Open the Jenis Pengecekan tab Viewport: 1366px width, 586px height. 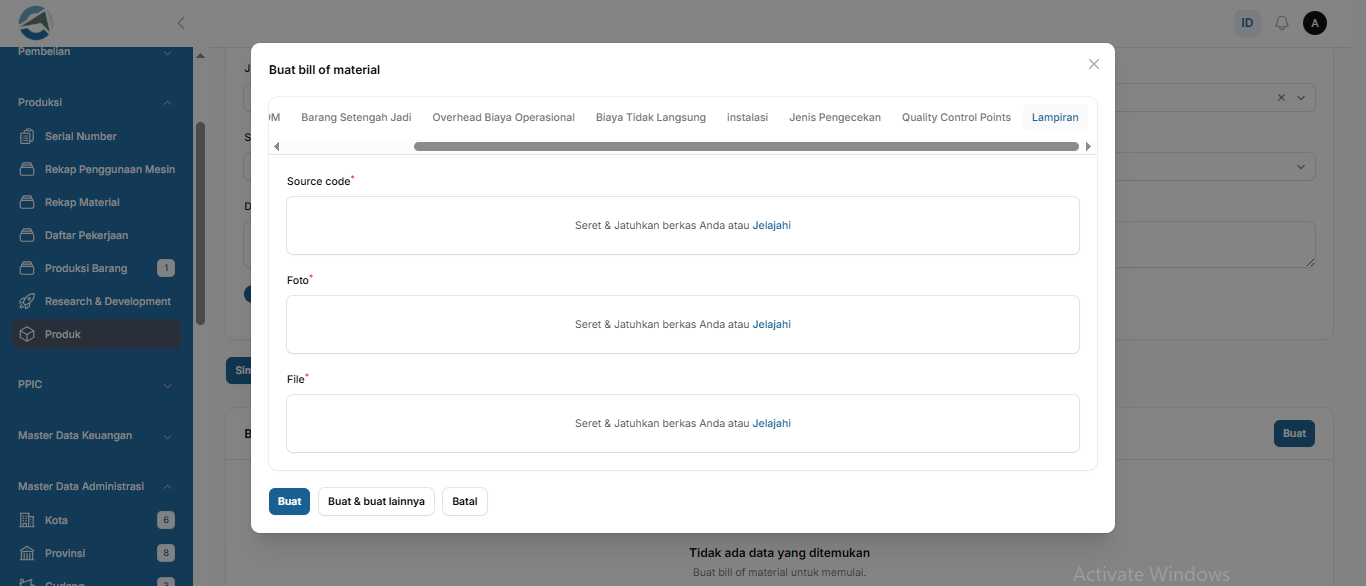(x=835, y=117)
